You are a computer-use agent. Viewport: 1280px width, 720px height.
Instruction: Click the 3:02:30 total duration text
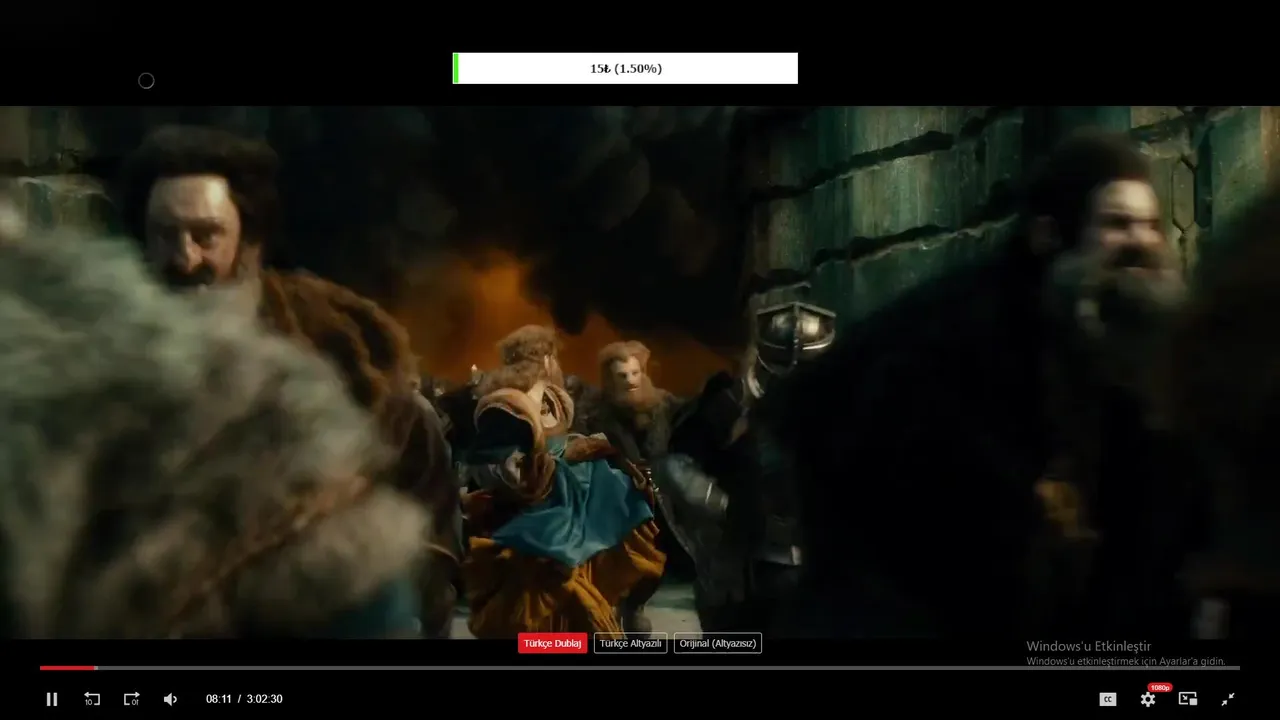(x=264, y=699)
